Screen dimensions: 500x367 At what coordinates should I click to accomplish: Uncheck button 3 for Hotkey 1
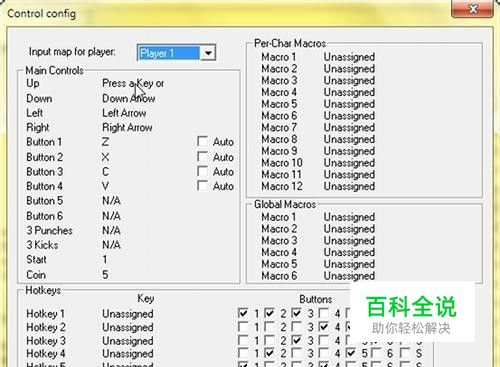296,313
